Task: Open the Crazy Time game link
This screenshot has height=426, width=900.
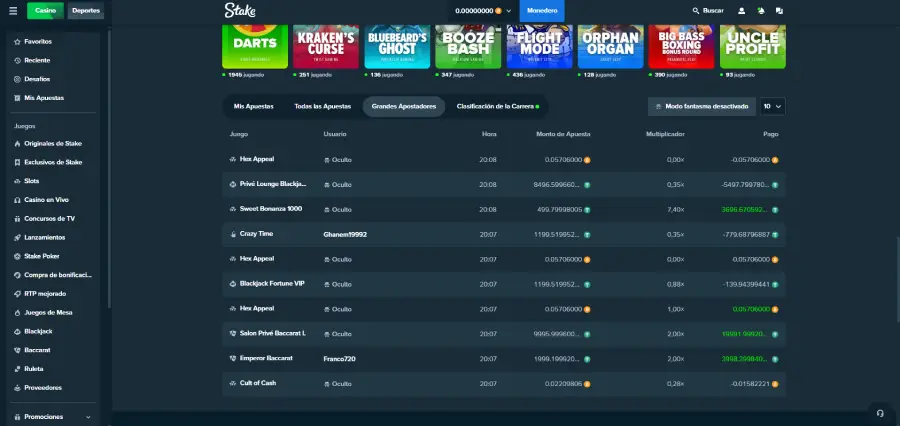Action: coord(256,234)
